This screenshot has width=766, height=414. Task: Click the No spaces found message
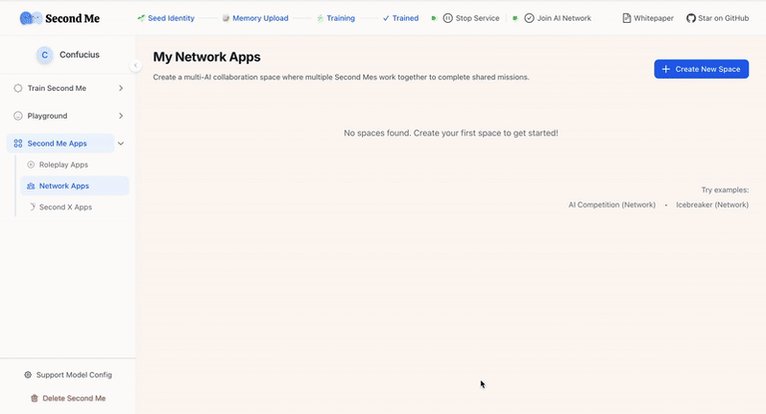coord(451,133)
